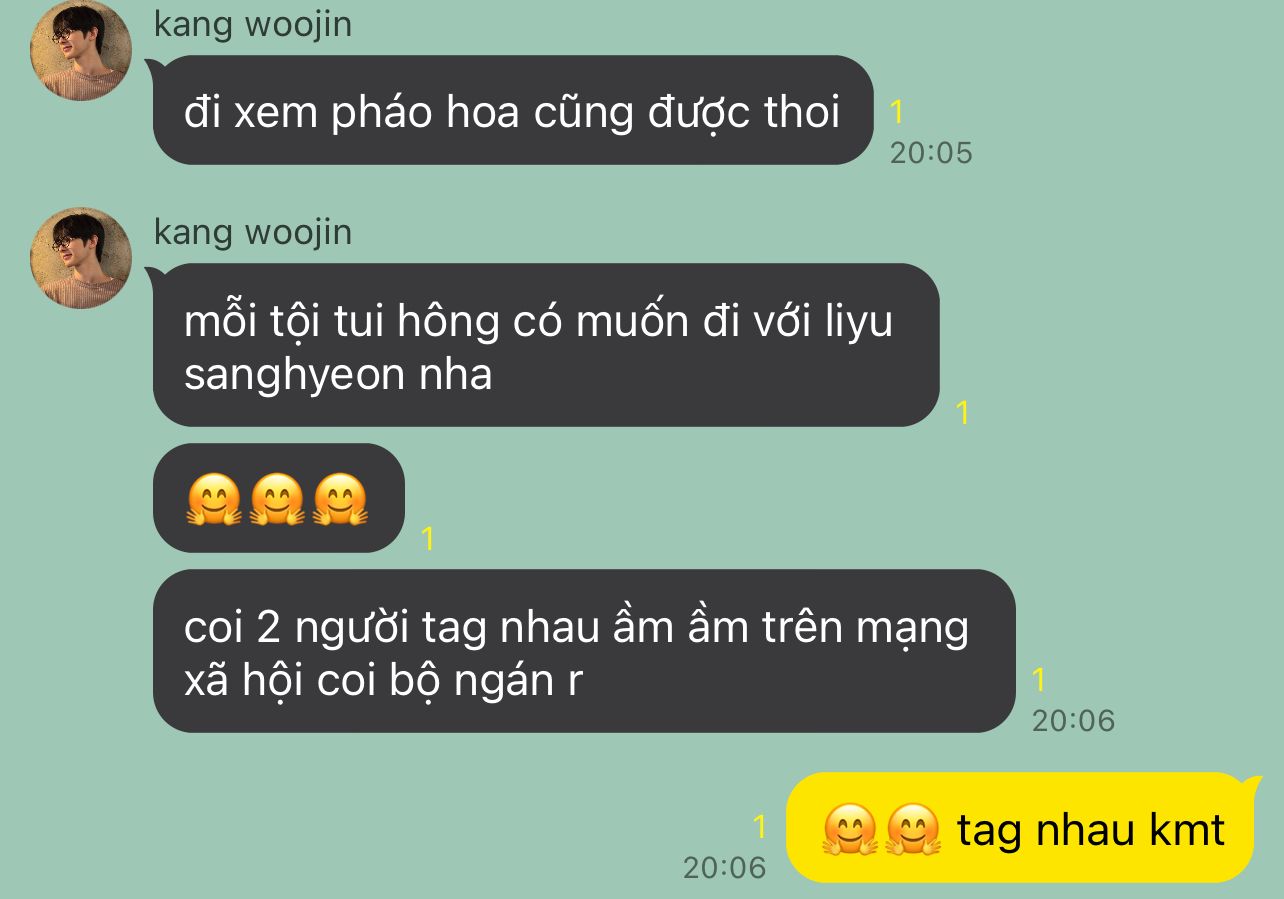Screen dimensions: 1284x899
Task: Tap the yellow 'tag nhau kmt' bubble
Action: [x=1022, y=828]
